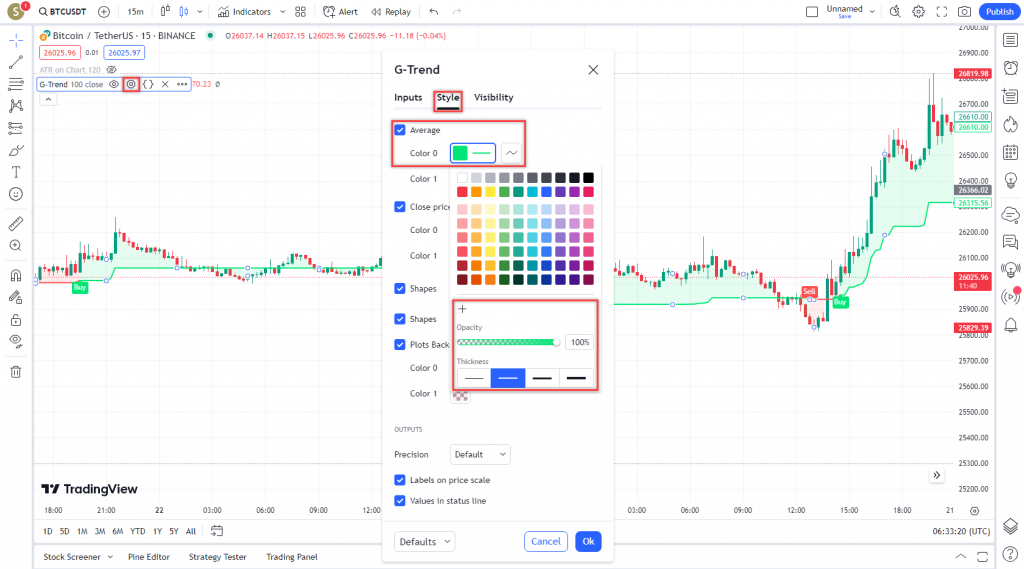Open indicator templates grid icon
The height and width of the screenshot is (569, 1024).
300,12
